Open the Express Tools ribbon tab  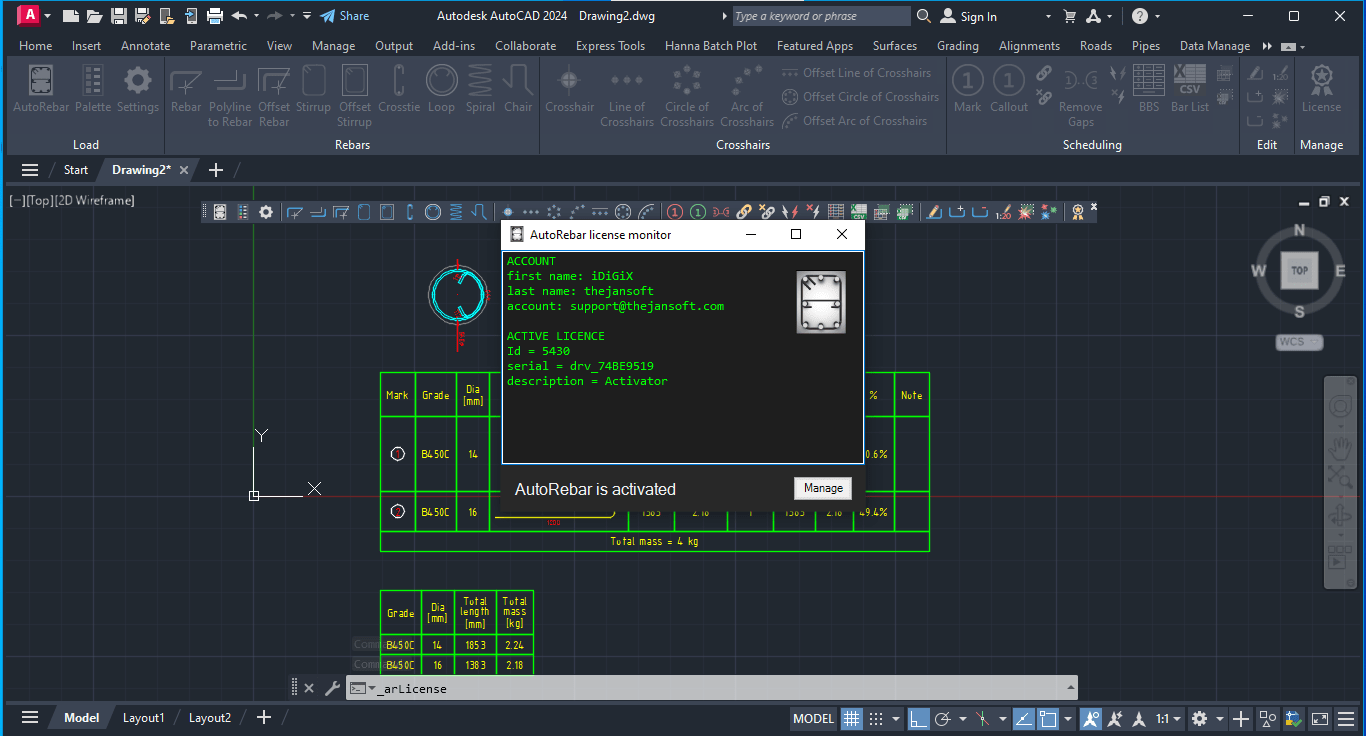[x=610, y=46]
